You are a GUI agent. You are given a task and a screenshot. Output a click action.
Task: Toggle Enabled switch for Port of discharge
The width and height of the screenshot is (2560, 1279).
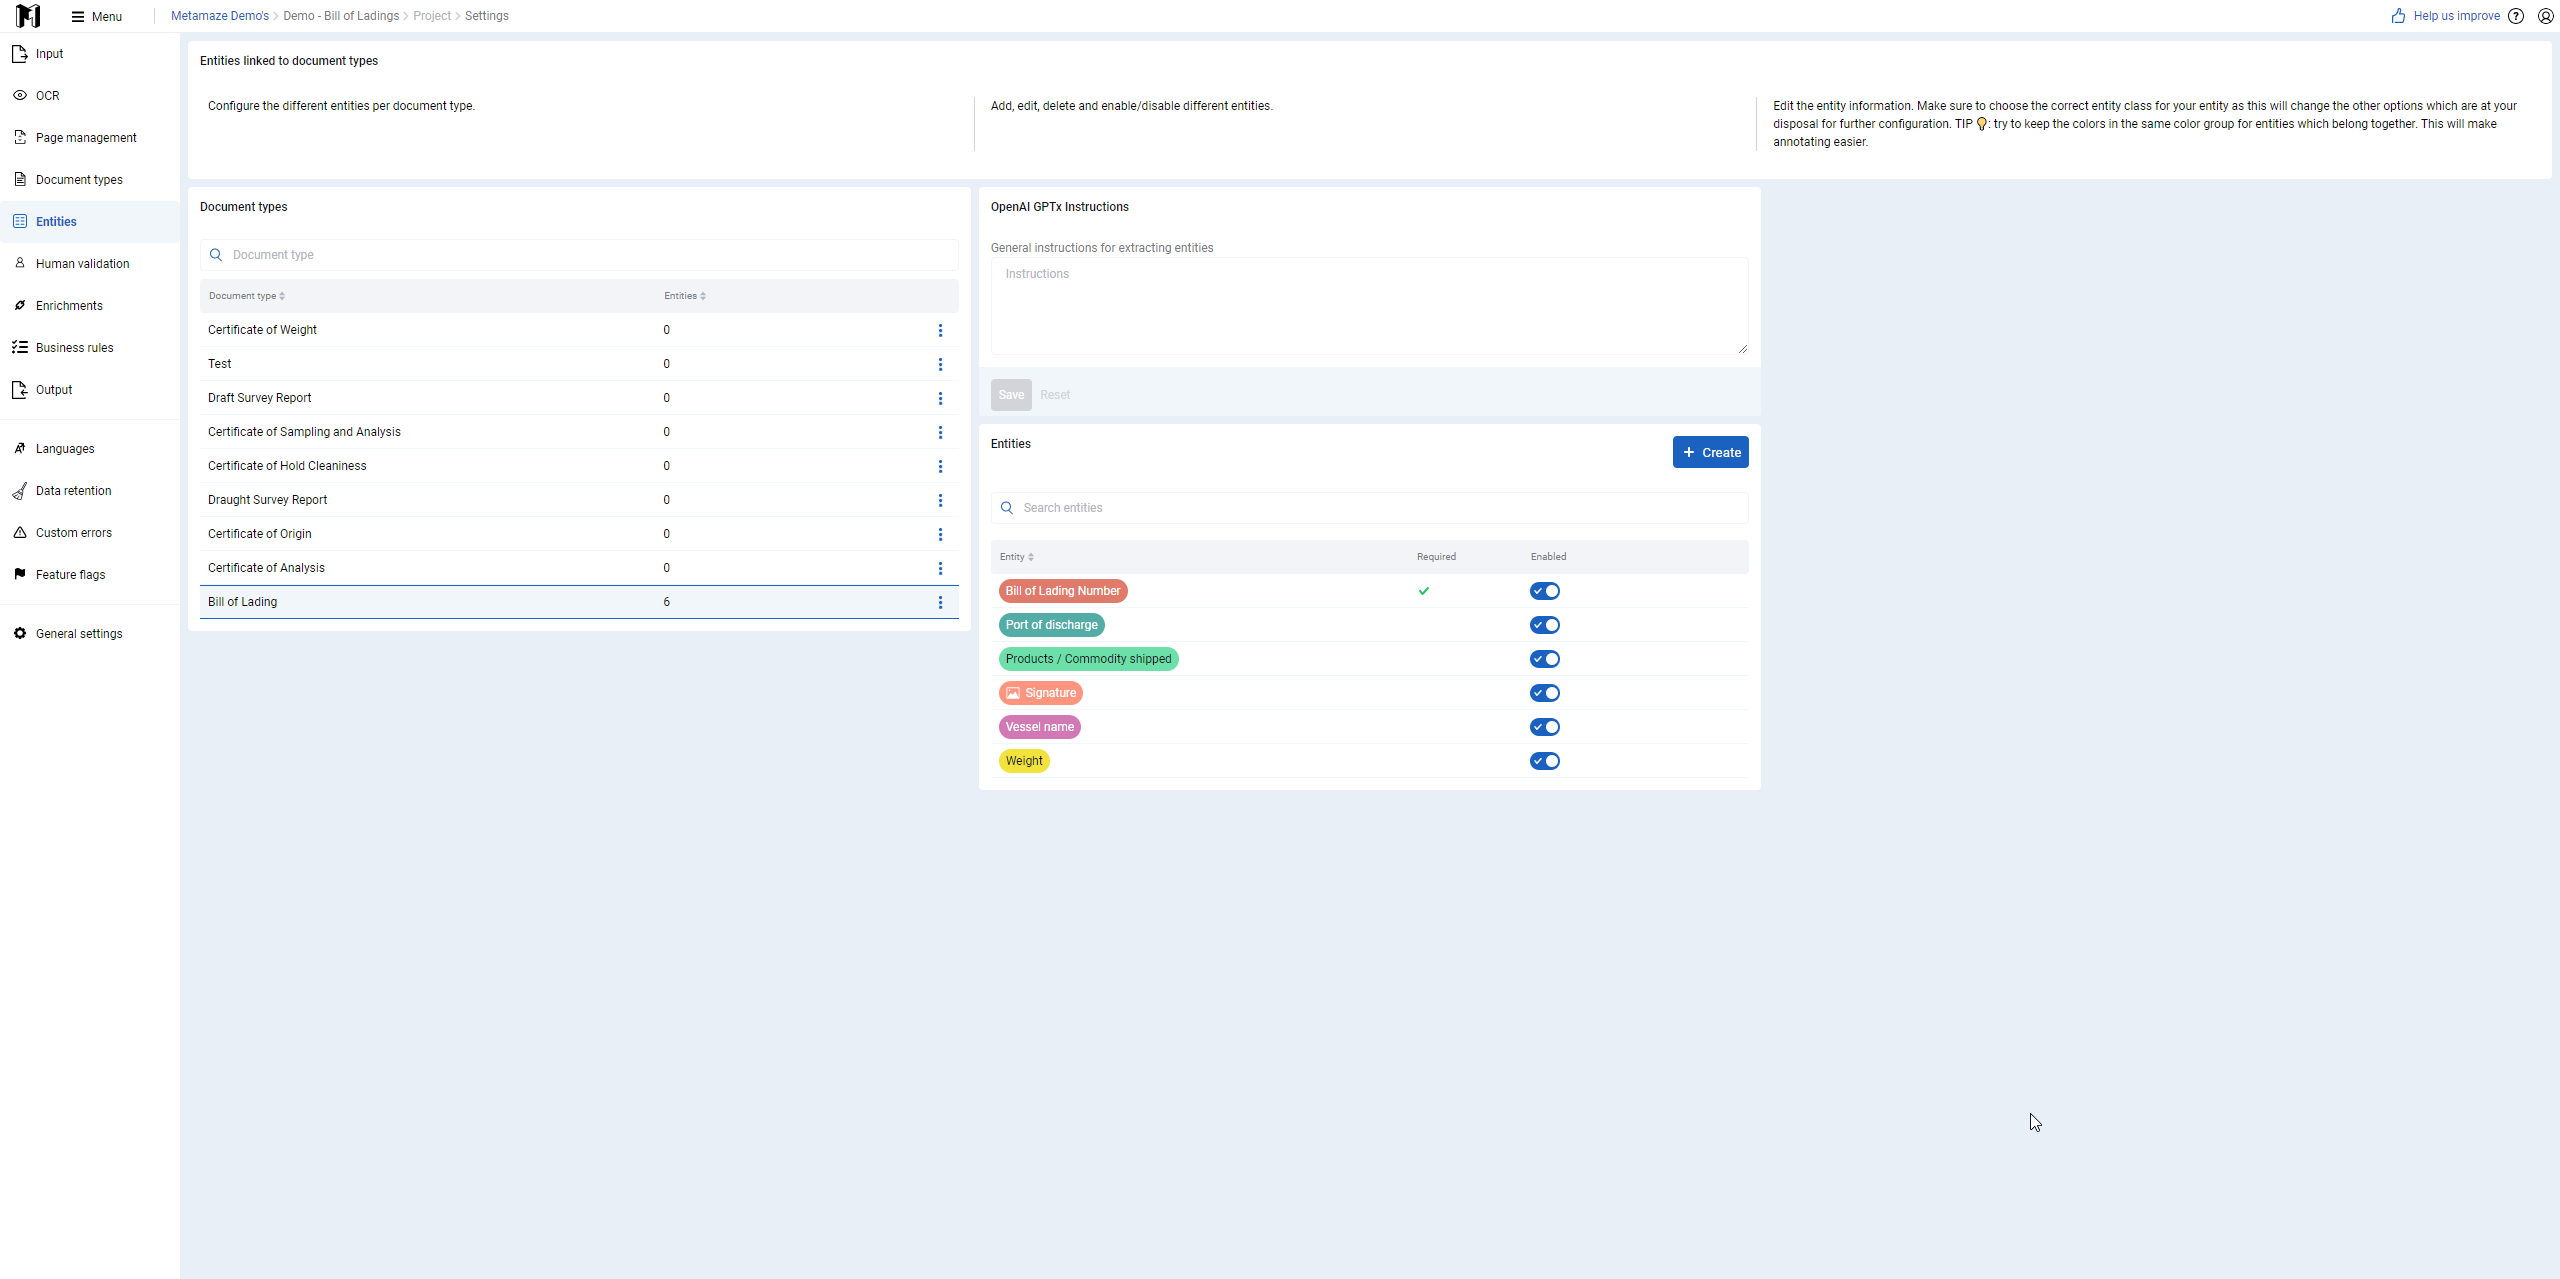point(1545,625)
